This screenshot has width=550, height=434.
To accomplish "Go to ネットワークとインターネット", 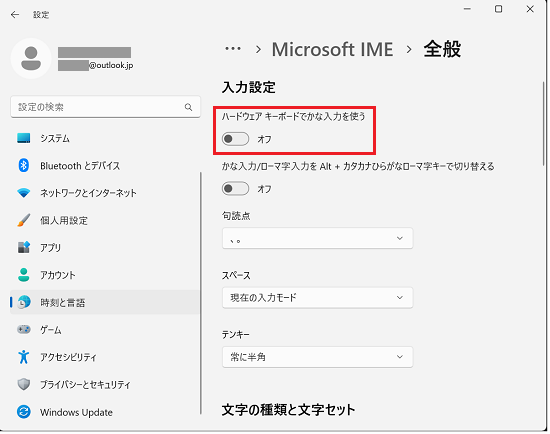I will click(x=105, y=193).
